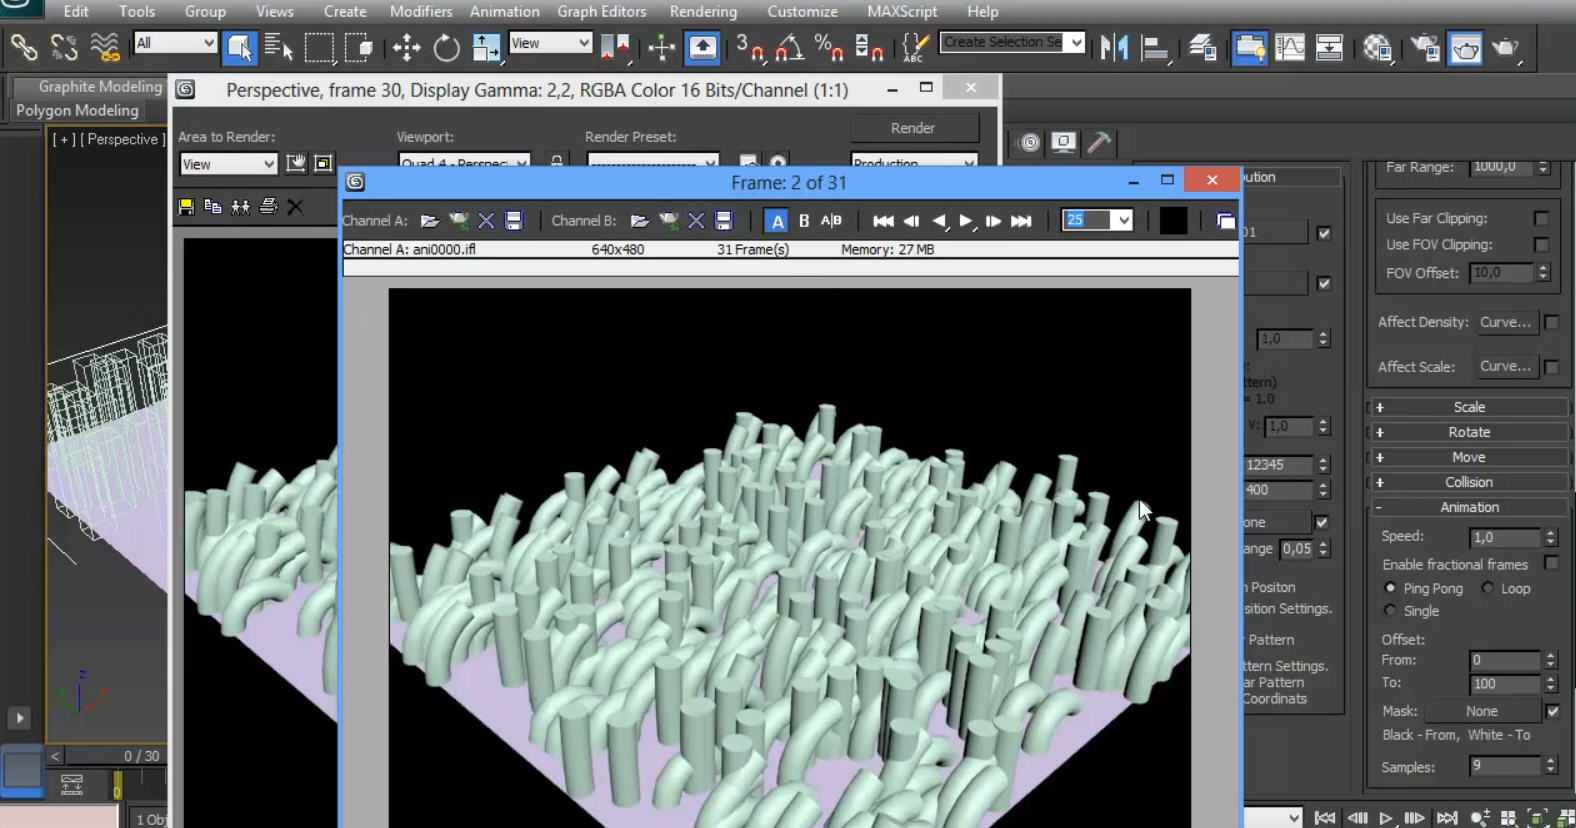Toggle the Percent Snap icon
This screenshot has height=828, width=1576.
click(x=829, y=47)
